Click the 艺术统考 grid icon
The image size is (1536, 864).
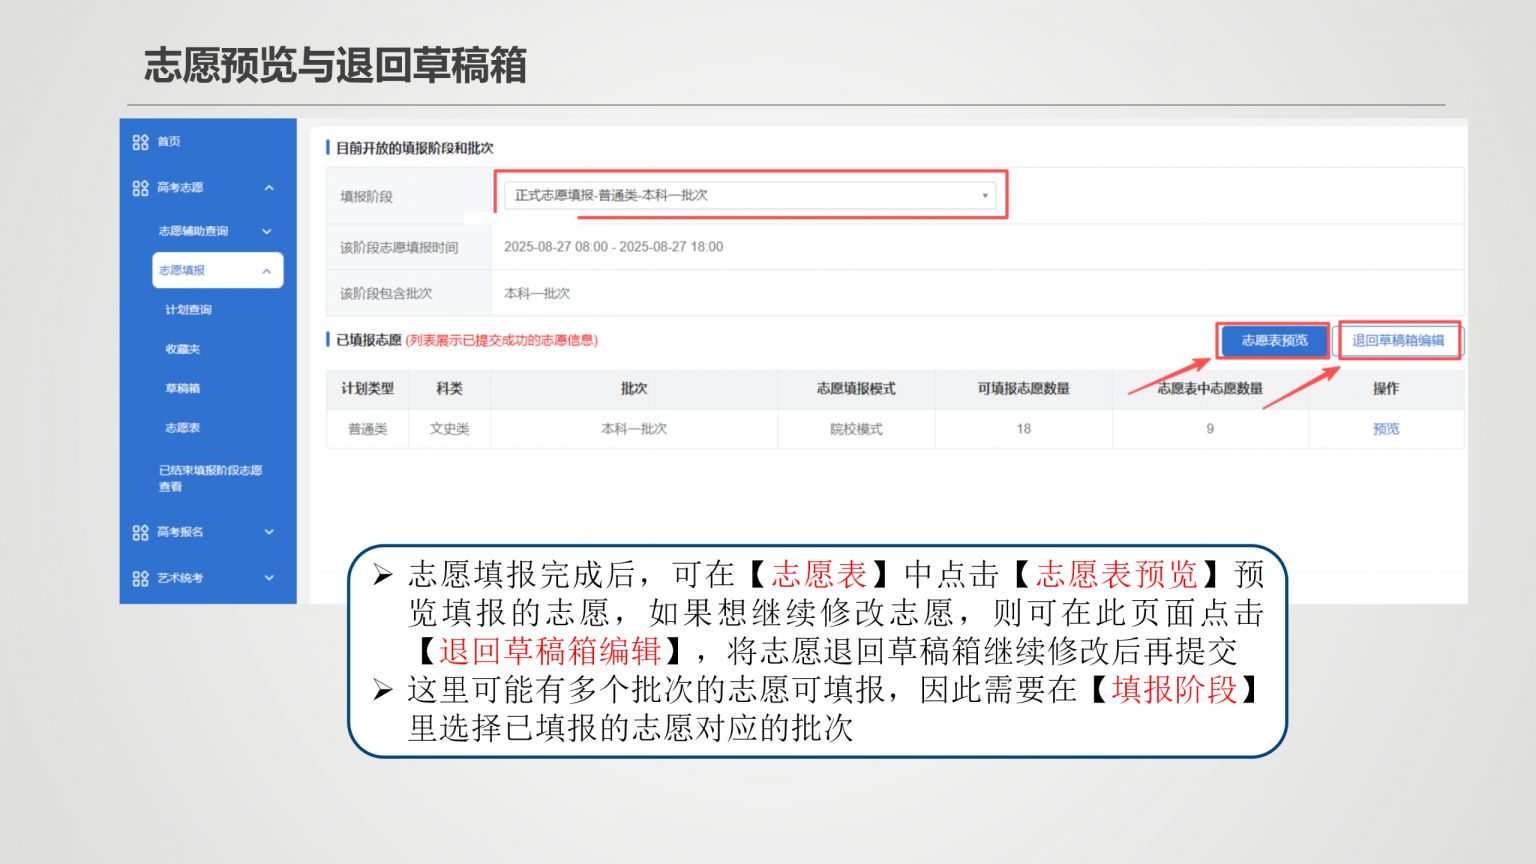(140, 578)
